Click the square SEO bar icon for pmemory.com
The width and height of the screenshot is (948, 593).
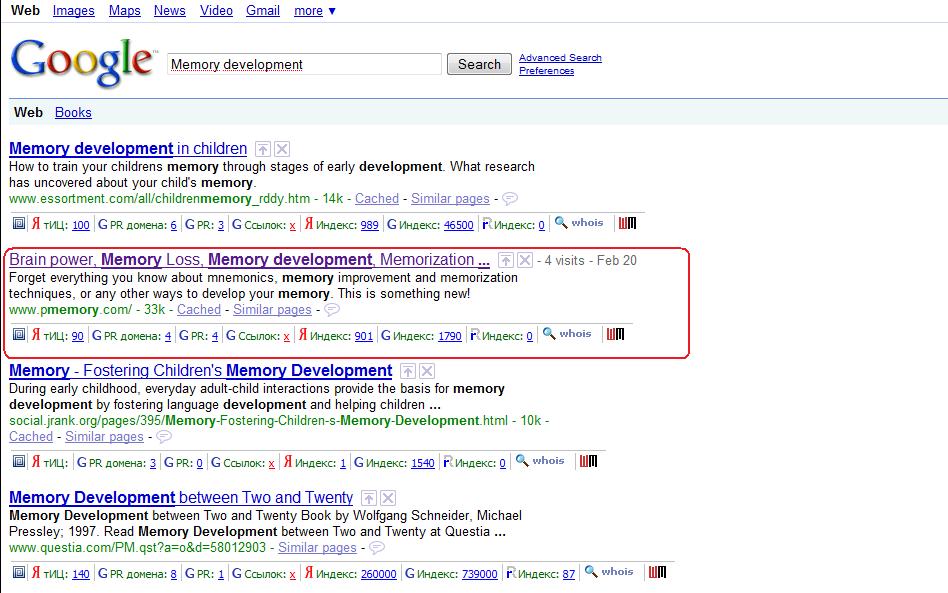[19, 334]
